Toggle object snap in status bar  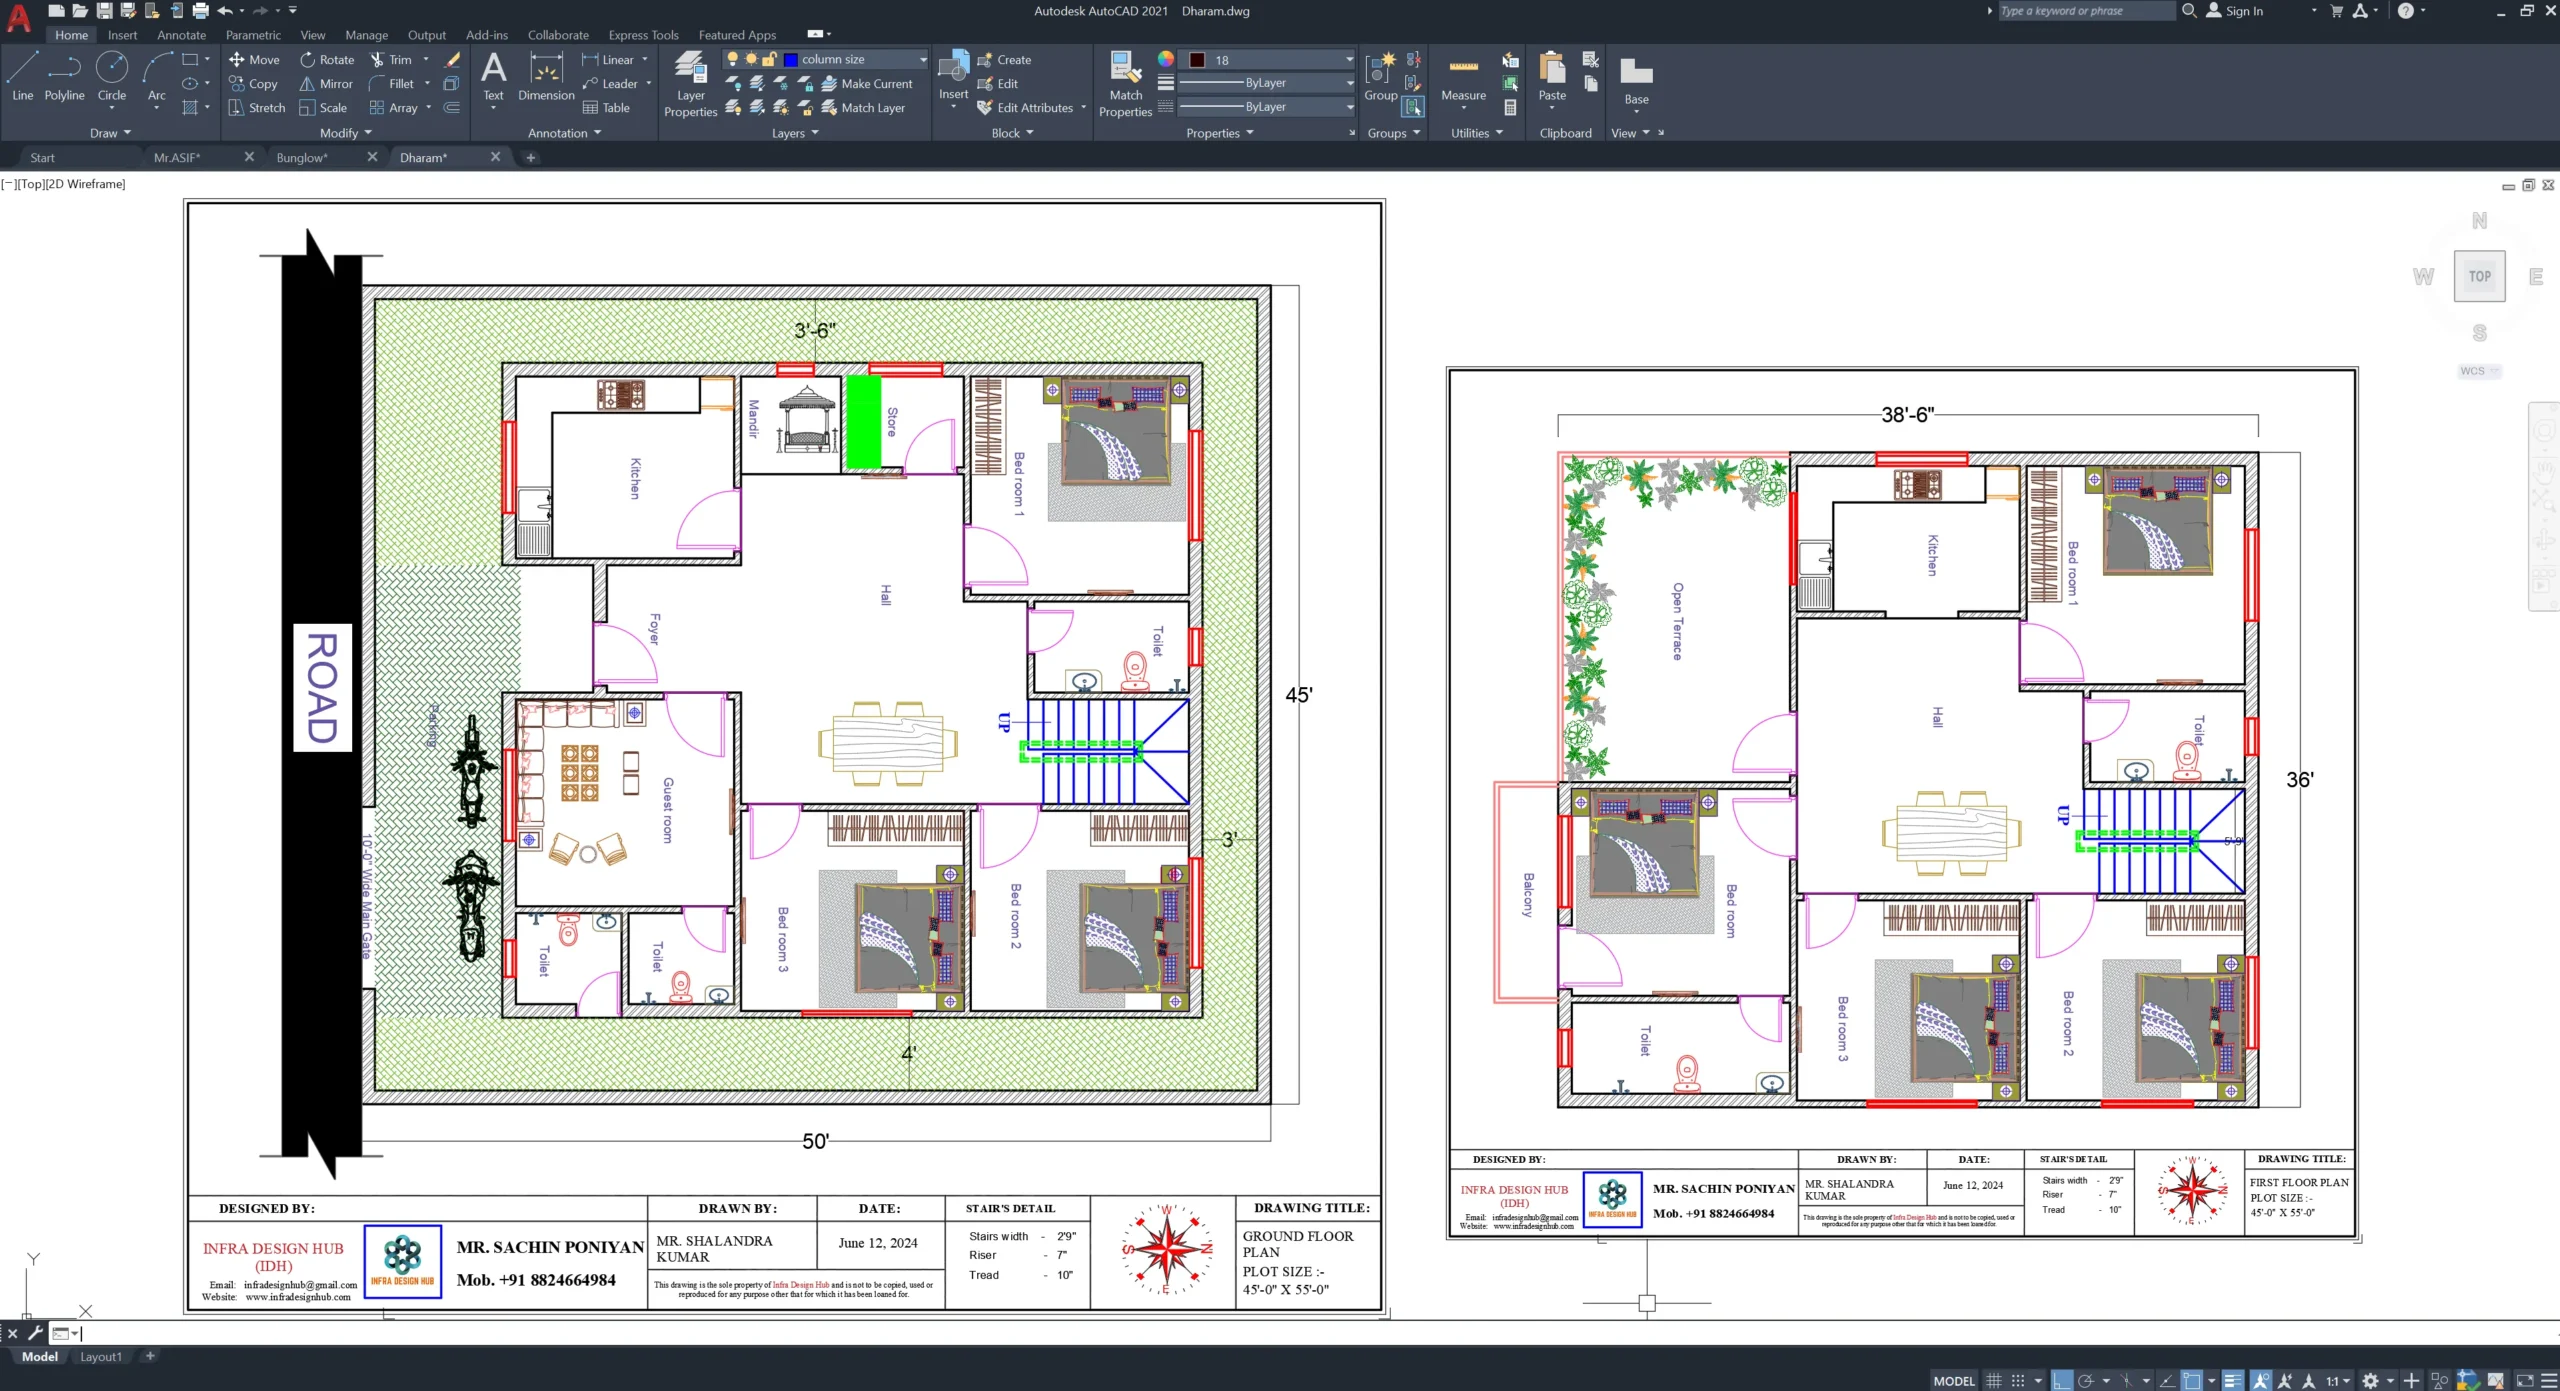(x=2191, y=1380)
